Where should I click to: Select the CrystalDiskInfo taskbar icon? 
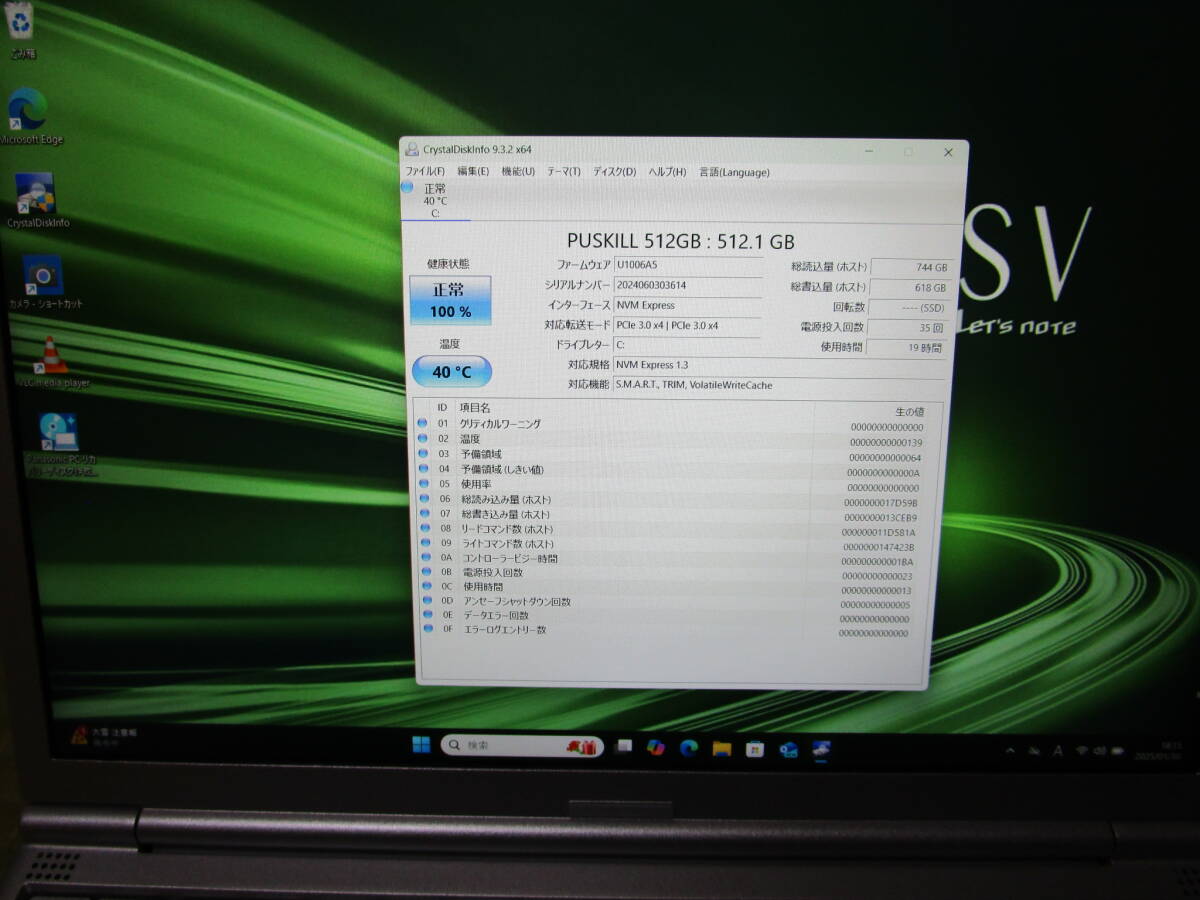tap(821, 750)
